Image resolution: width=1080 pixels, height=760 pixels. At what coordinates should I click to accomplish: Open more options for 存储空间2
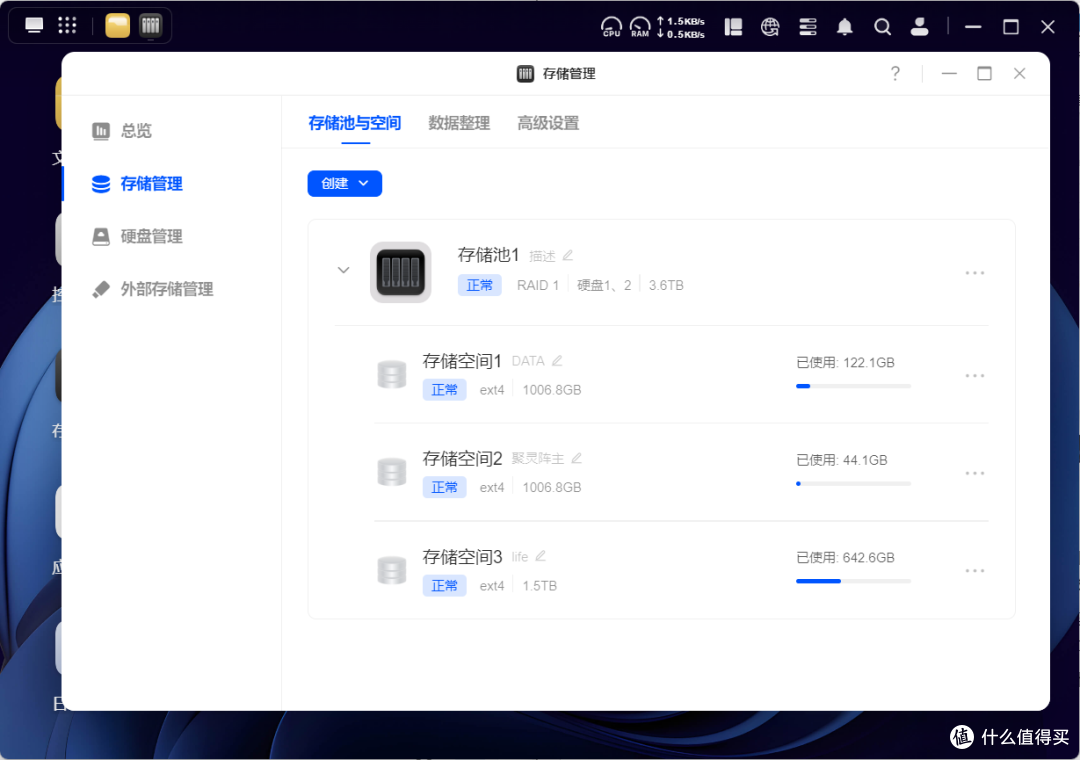pyautogui.click(x=975, y=474)
